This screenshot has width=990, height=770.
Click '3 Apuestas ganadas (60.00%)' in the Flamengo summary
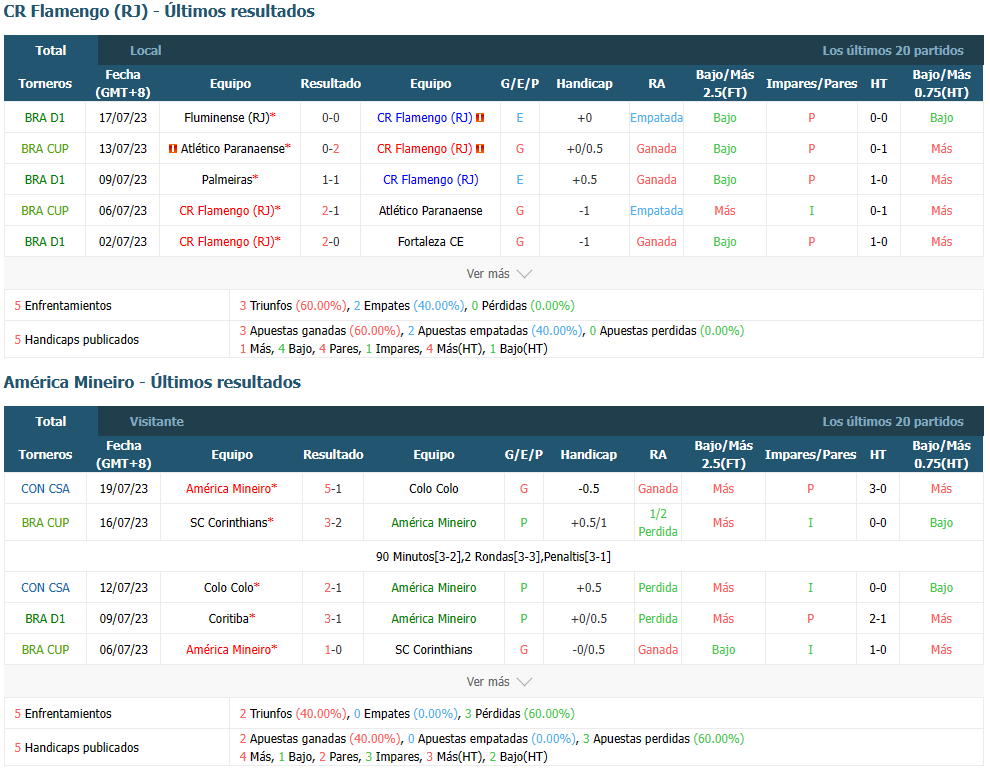320,331
